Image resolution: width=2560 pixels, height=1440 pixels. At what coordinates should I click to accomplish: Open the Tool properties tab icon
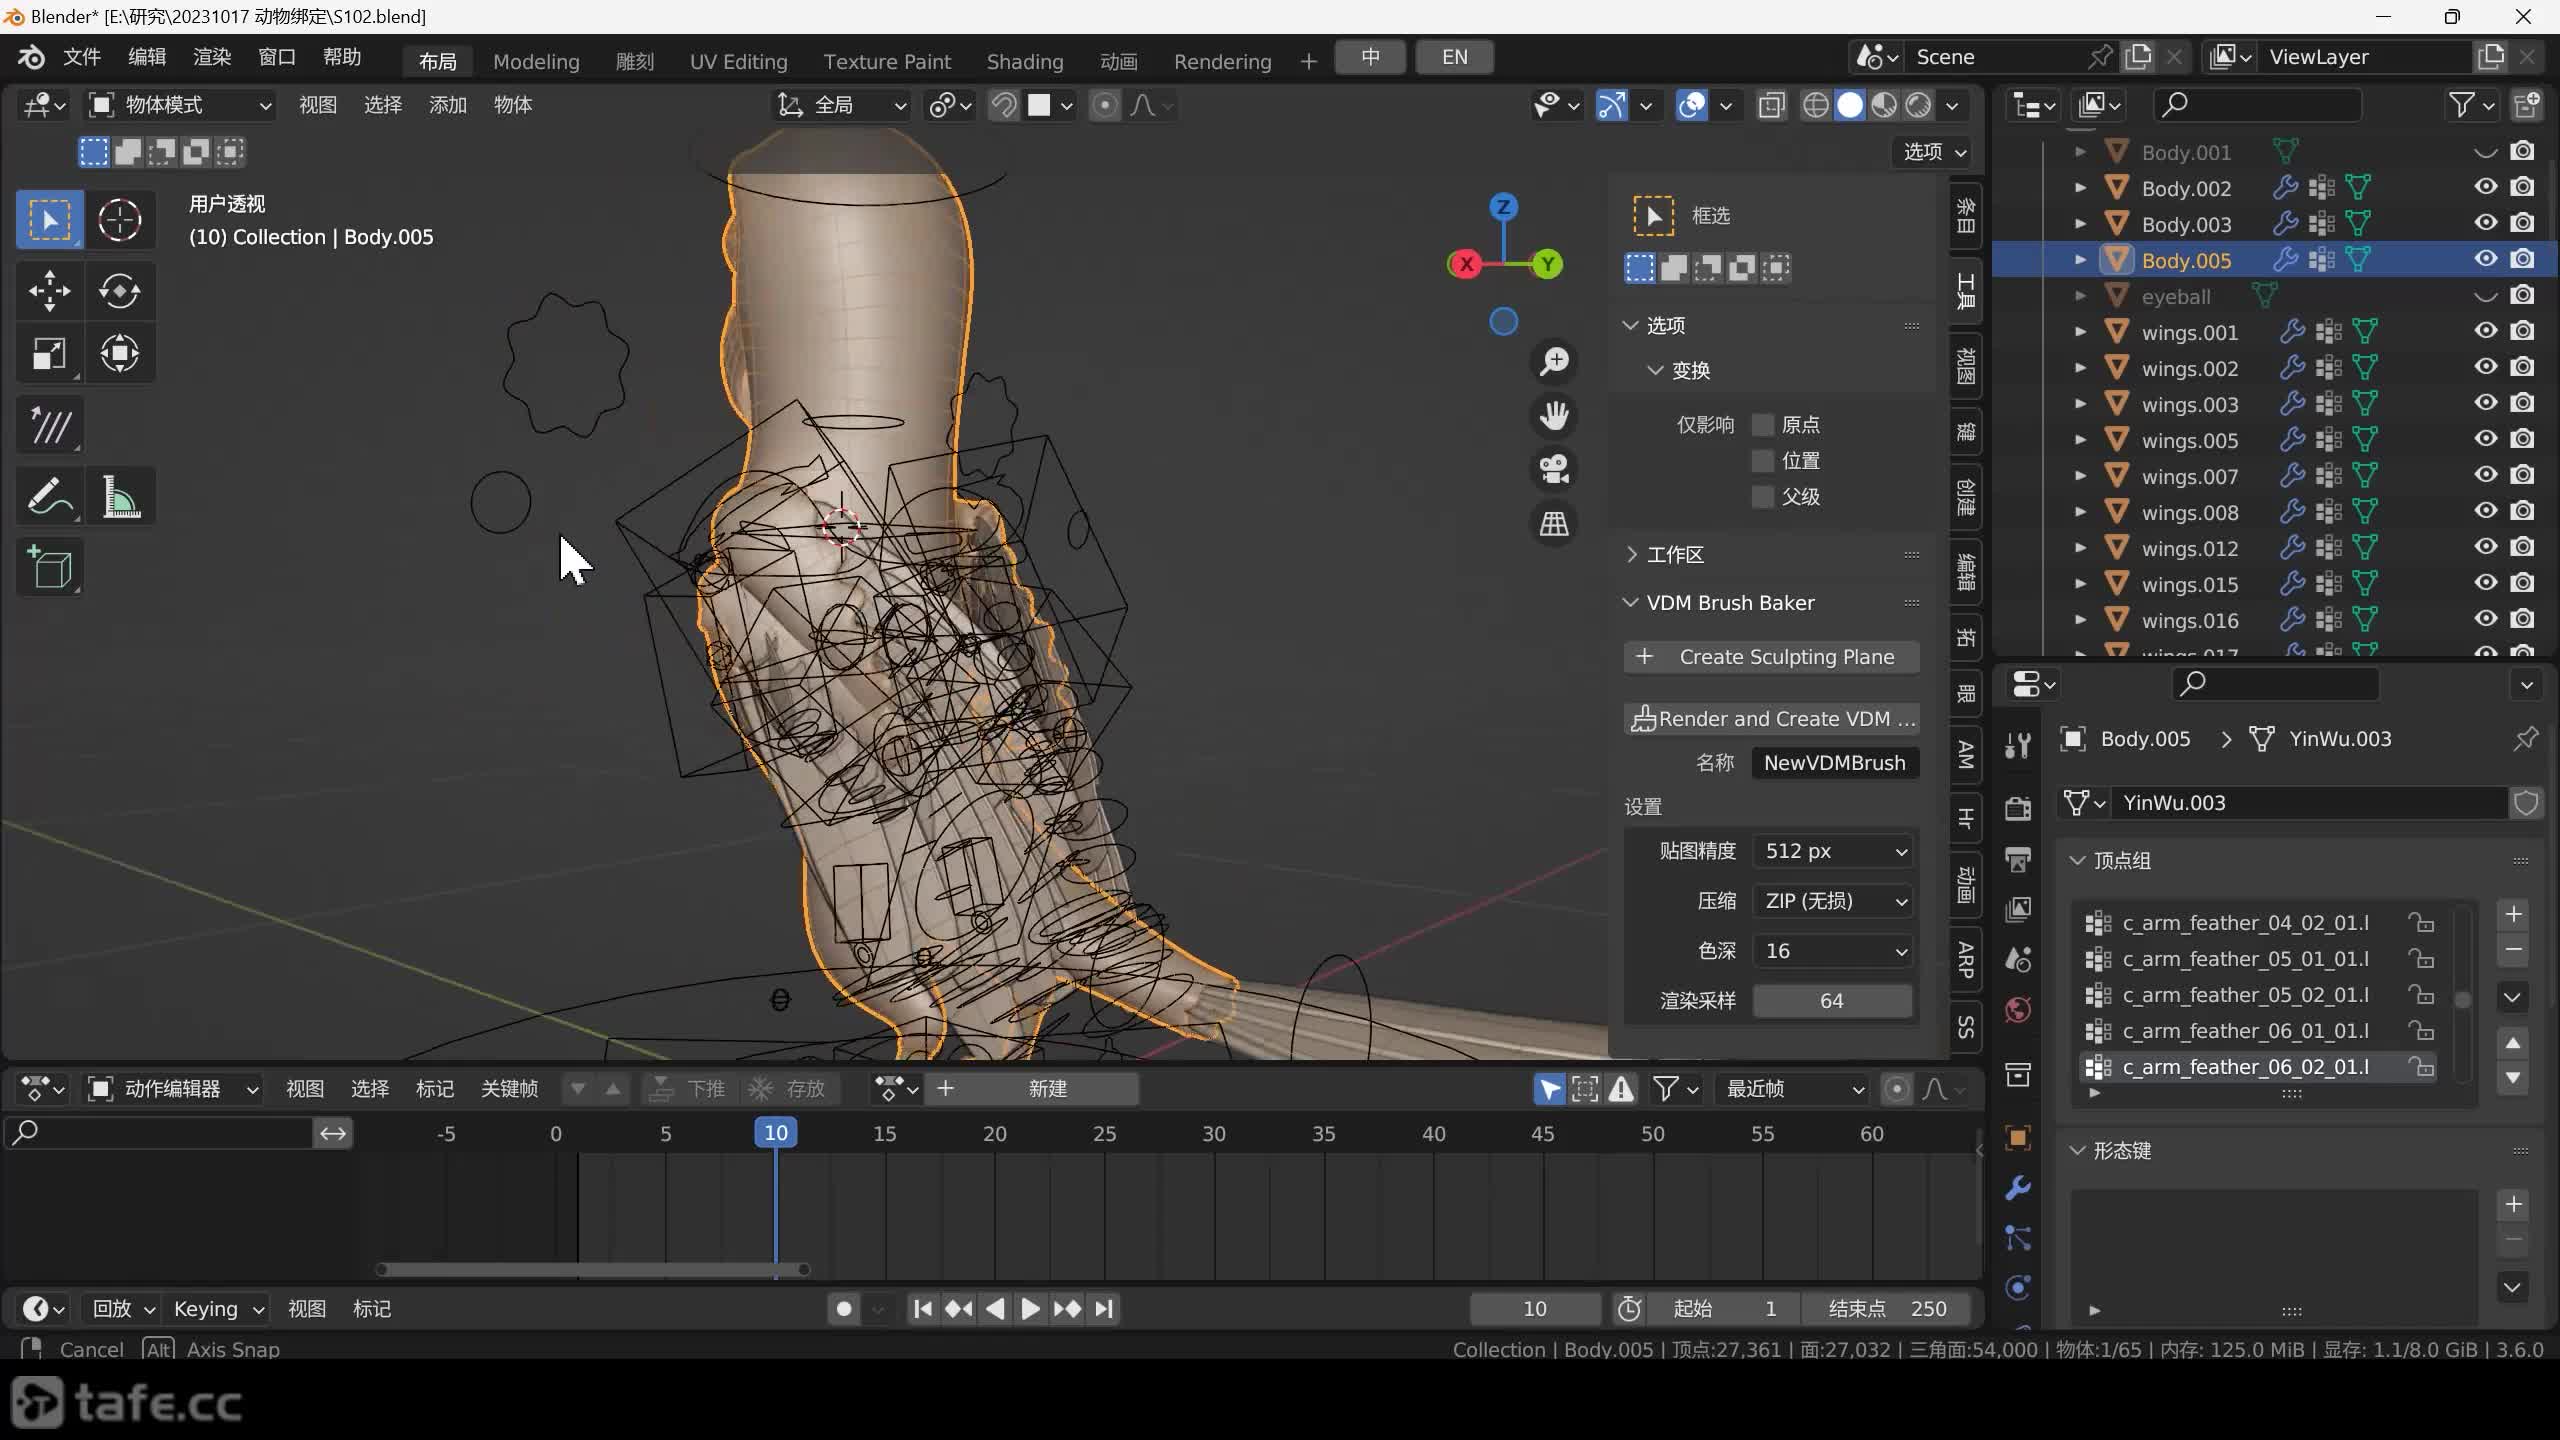click(2018, 745)
